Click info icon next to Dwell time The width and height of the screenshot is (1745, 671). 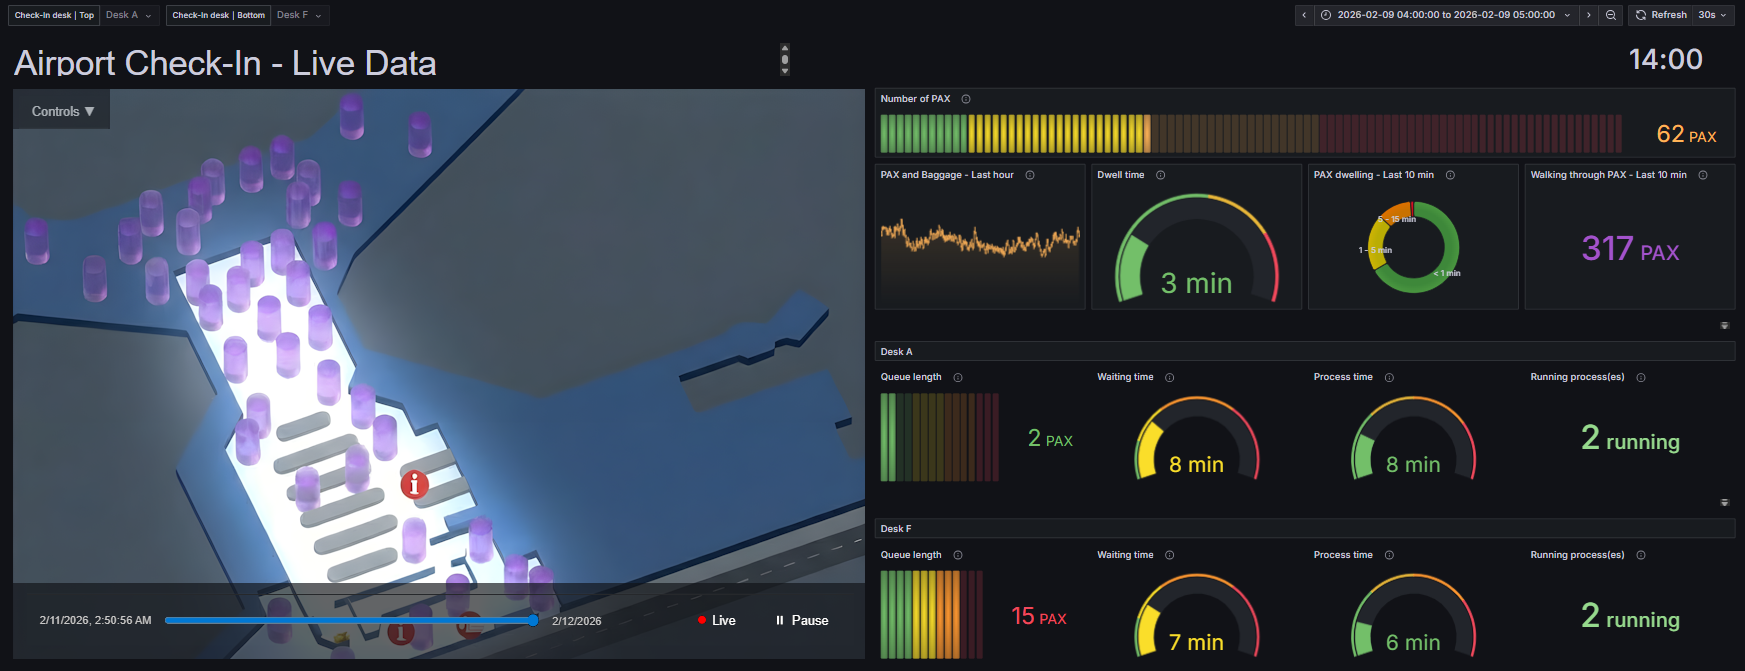tap(1161, 175)
